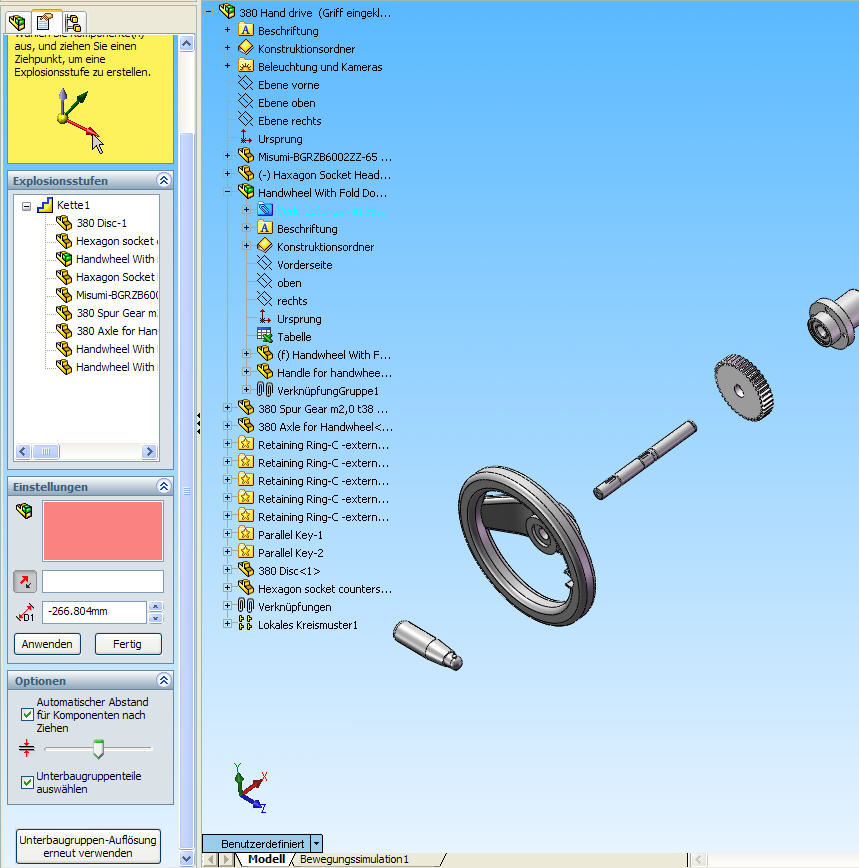Click the axle shaft model in the viewport
Viewport: 859px width, 868px height.
click(x=645, y=459)
